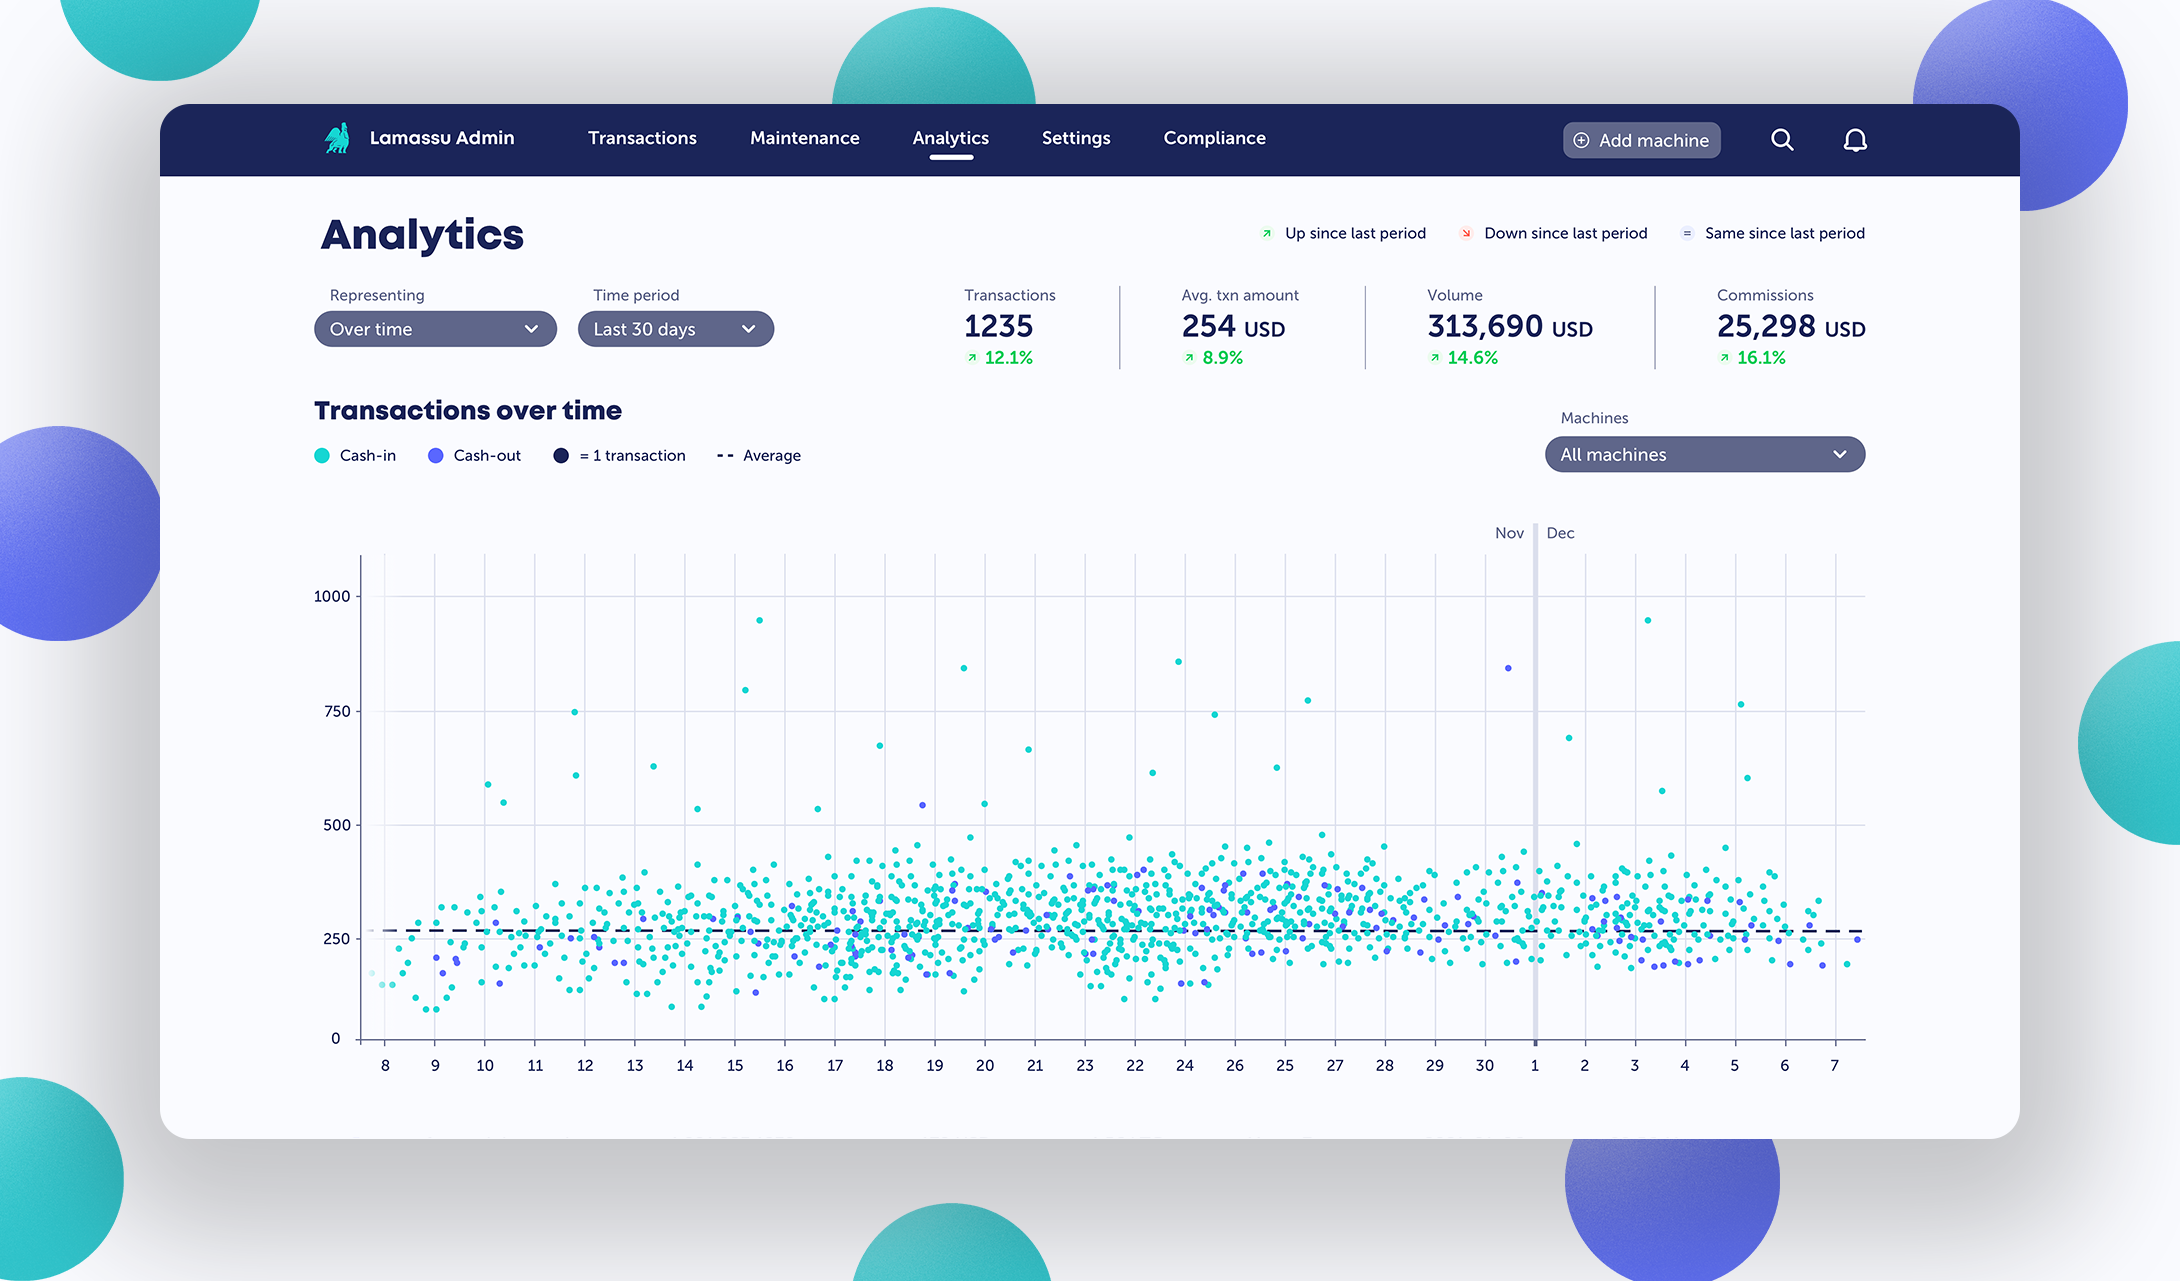The width and height of the screenshot is (2180, 1281).
Task: Open the Last 30 days dropdown
Action: 675,329
